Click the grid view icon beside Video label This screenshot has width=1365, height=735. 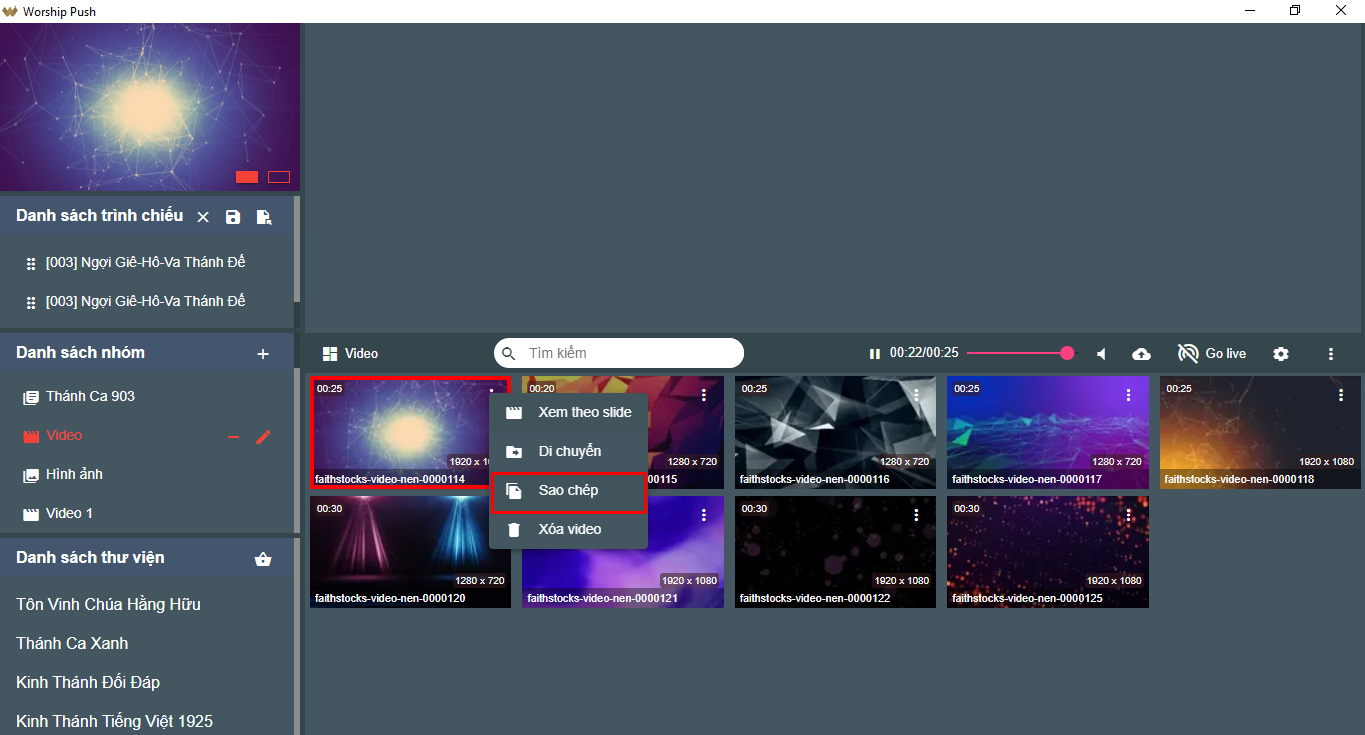coord(330,354)
